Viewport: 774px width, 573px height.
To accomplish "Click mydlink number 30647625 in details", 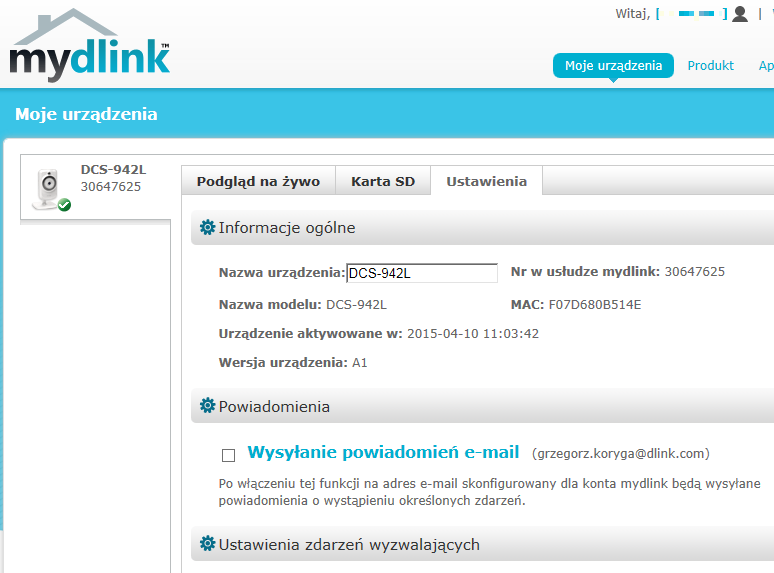I will click(695, 271).
